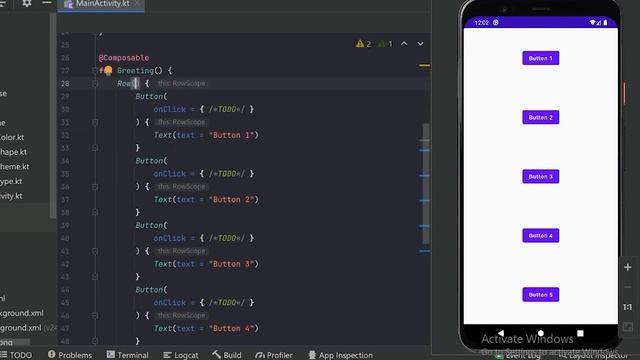This screenshot has width=640, height=360.
Task: Open the Profiler tool window
Action: click(273, 355)
